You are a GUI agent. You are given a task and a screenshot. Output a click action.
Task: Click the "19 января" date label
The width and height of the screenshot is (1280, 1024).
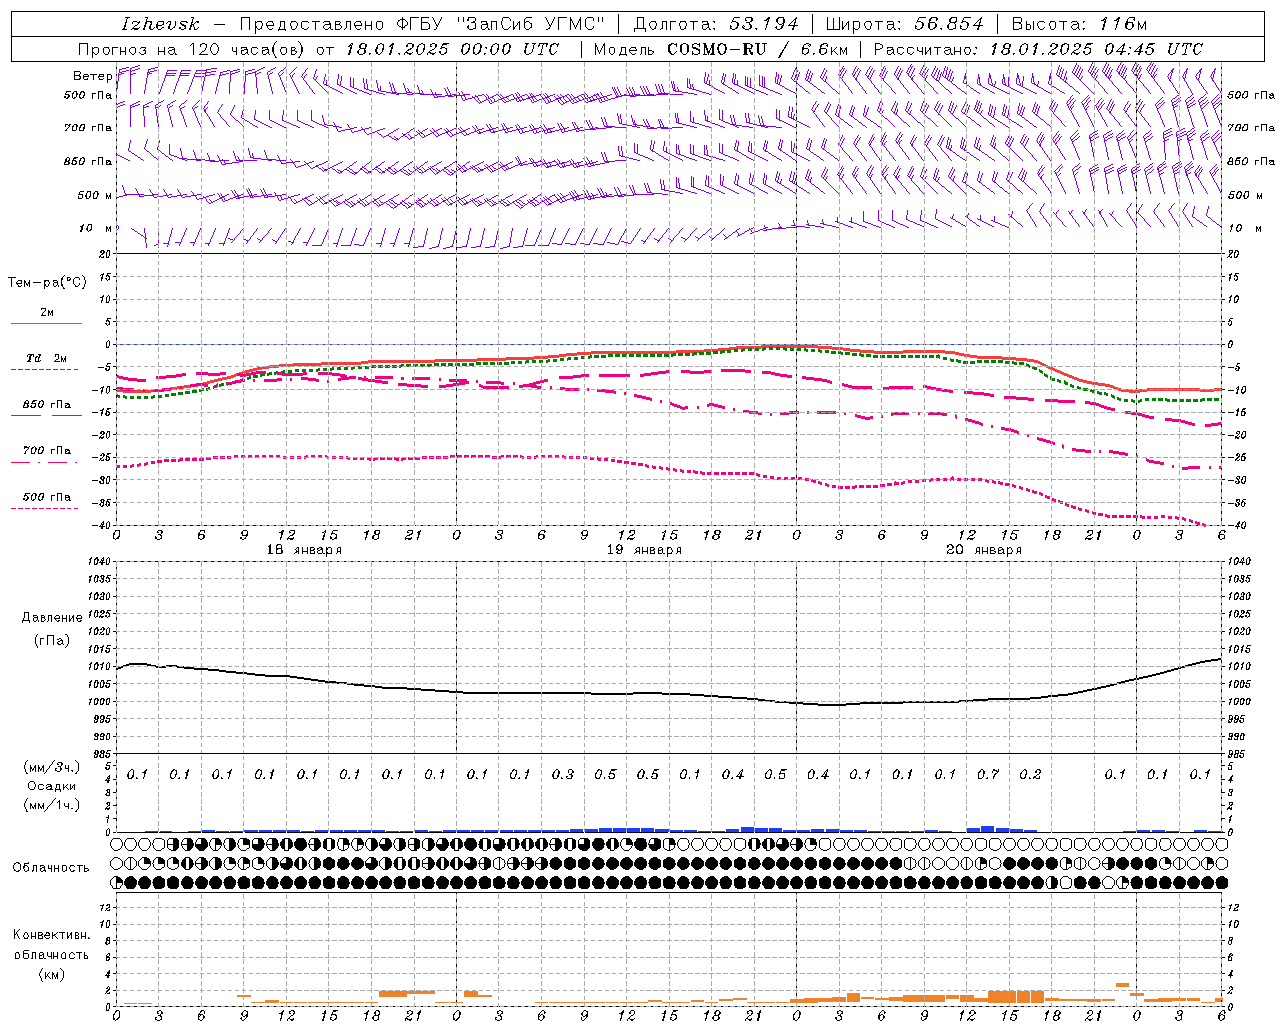pos(644,550)
